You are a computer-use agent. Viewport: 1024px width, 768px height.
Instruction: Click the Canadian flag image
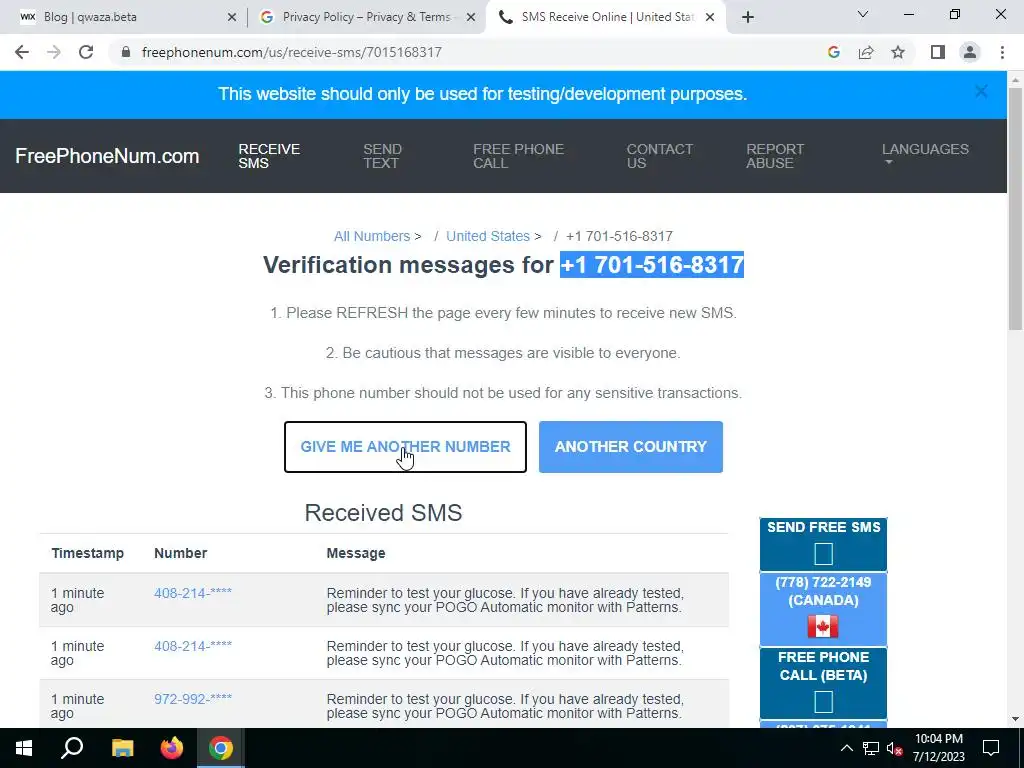823,626
